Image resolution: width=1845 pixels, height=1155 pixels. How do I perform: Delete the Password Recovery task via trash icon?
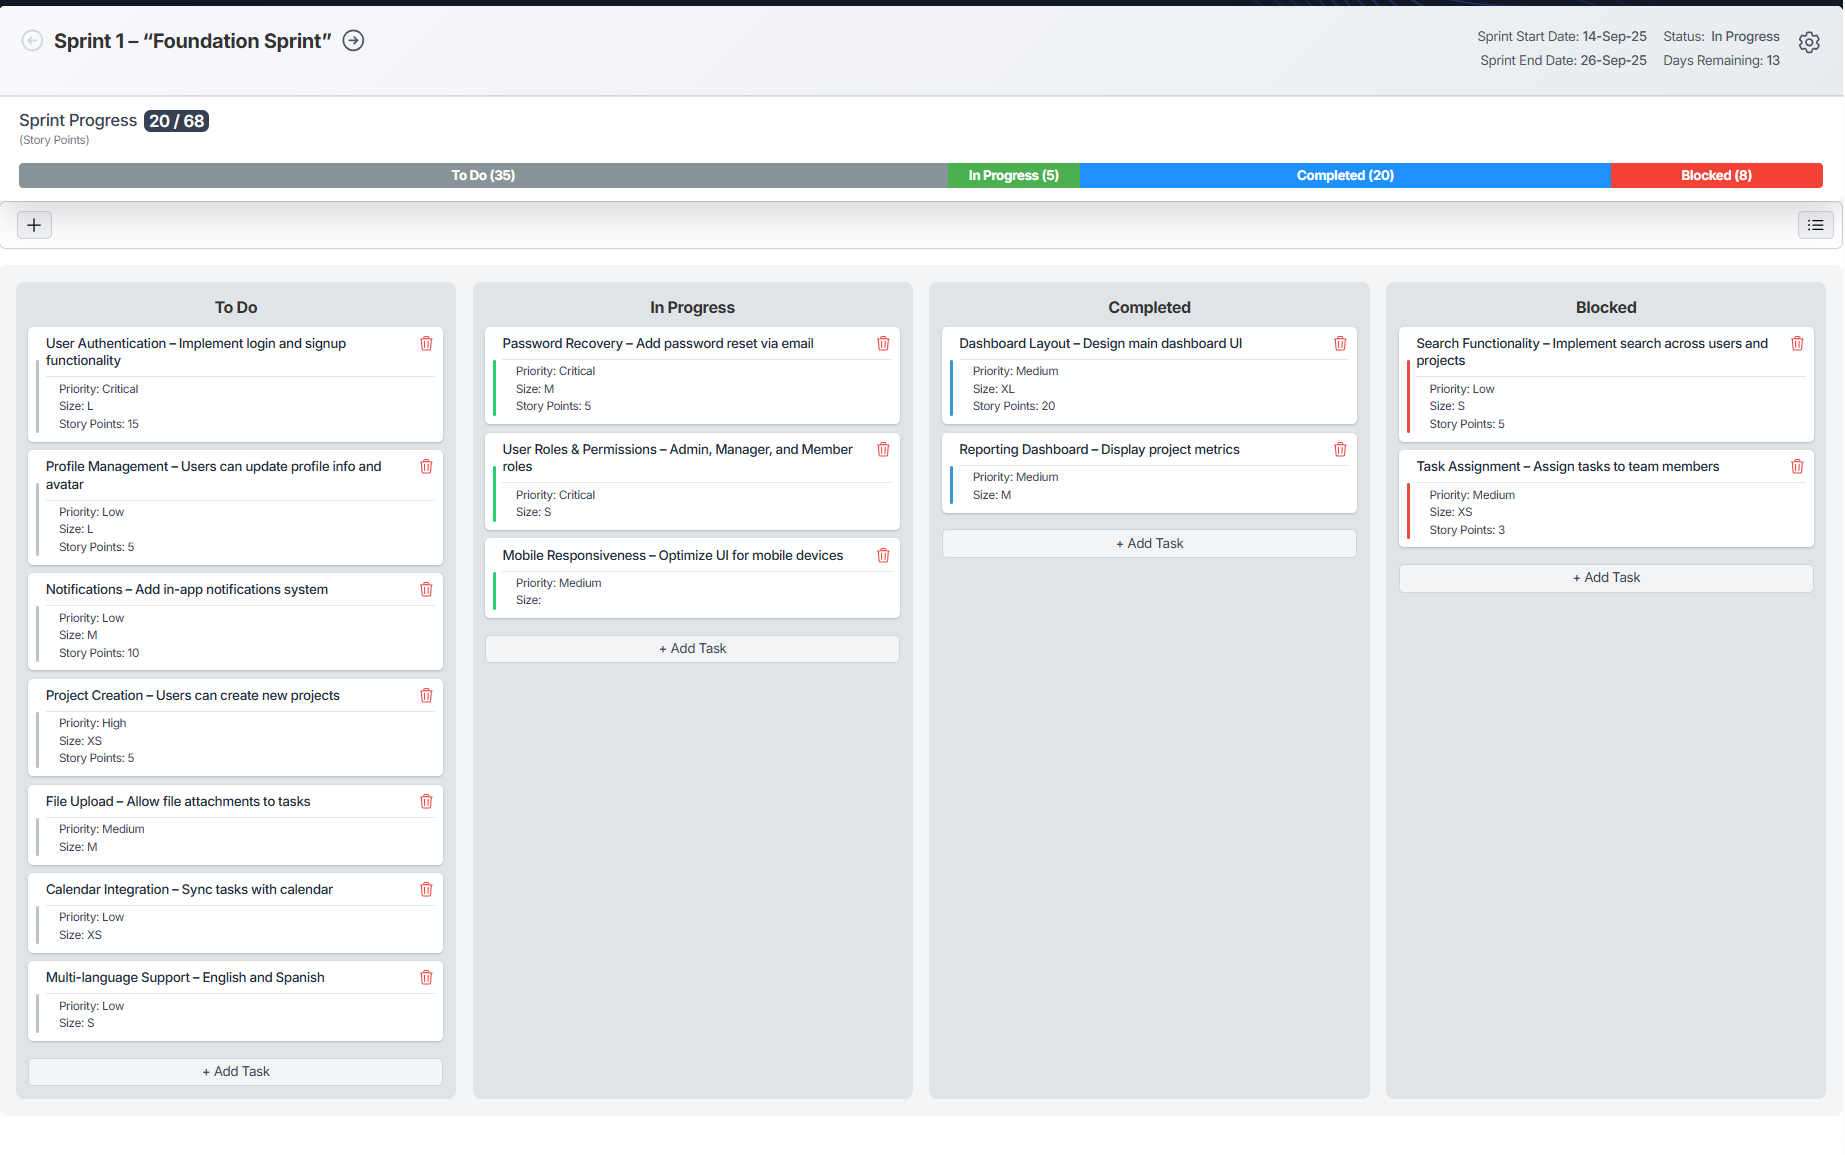coord(883,343)
